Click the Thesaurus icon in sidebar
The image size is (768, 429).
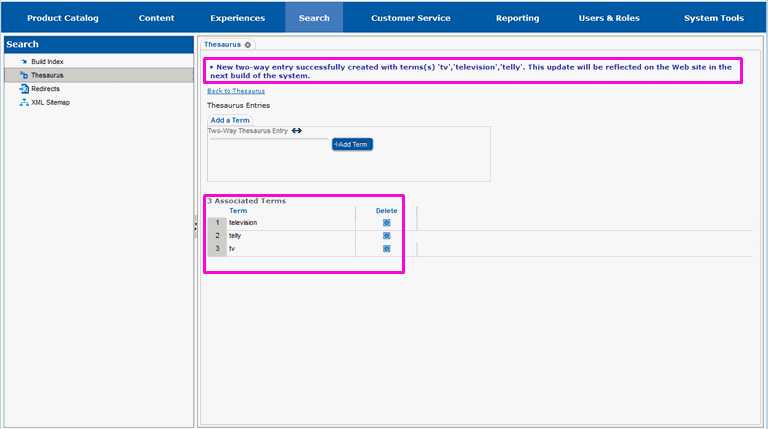point(24,75)
